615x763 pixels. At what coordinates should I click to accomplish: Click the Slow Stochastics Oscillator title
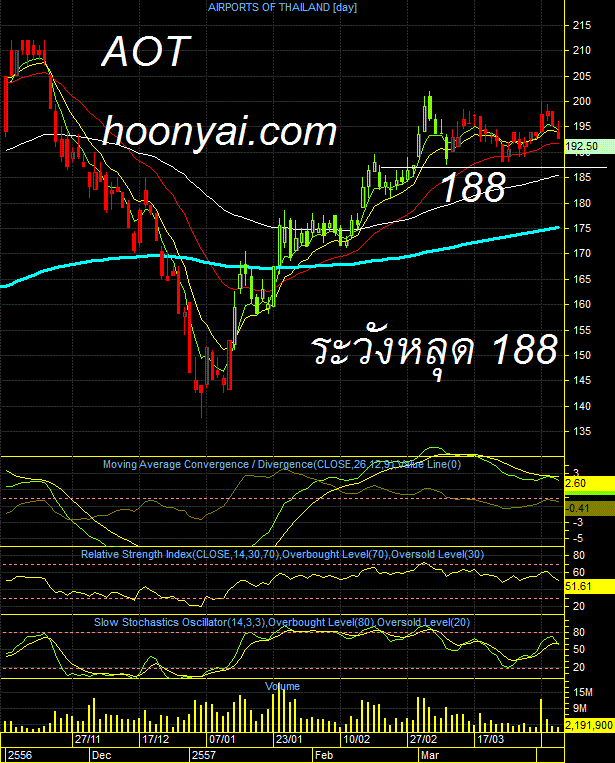(x=282, y=622)
